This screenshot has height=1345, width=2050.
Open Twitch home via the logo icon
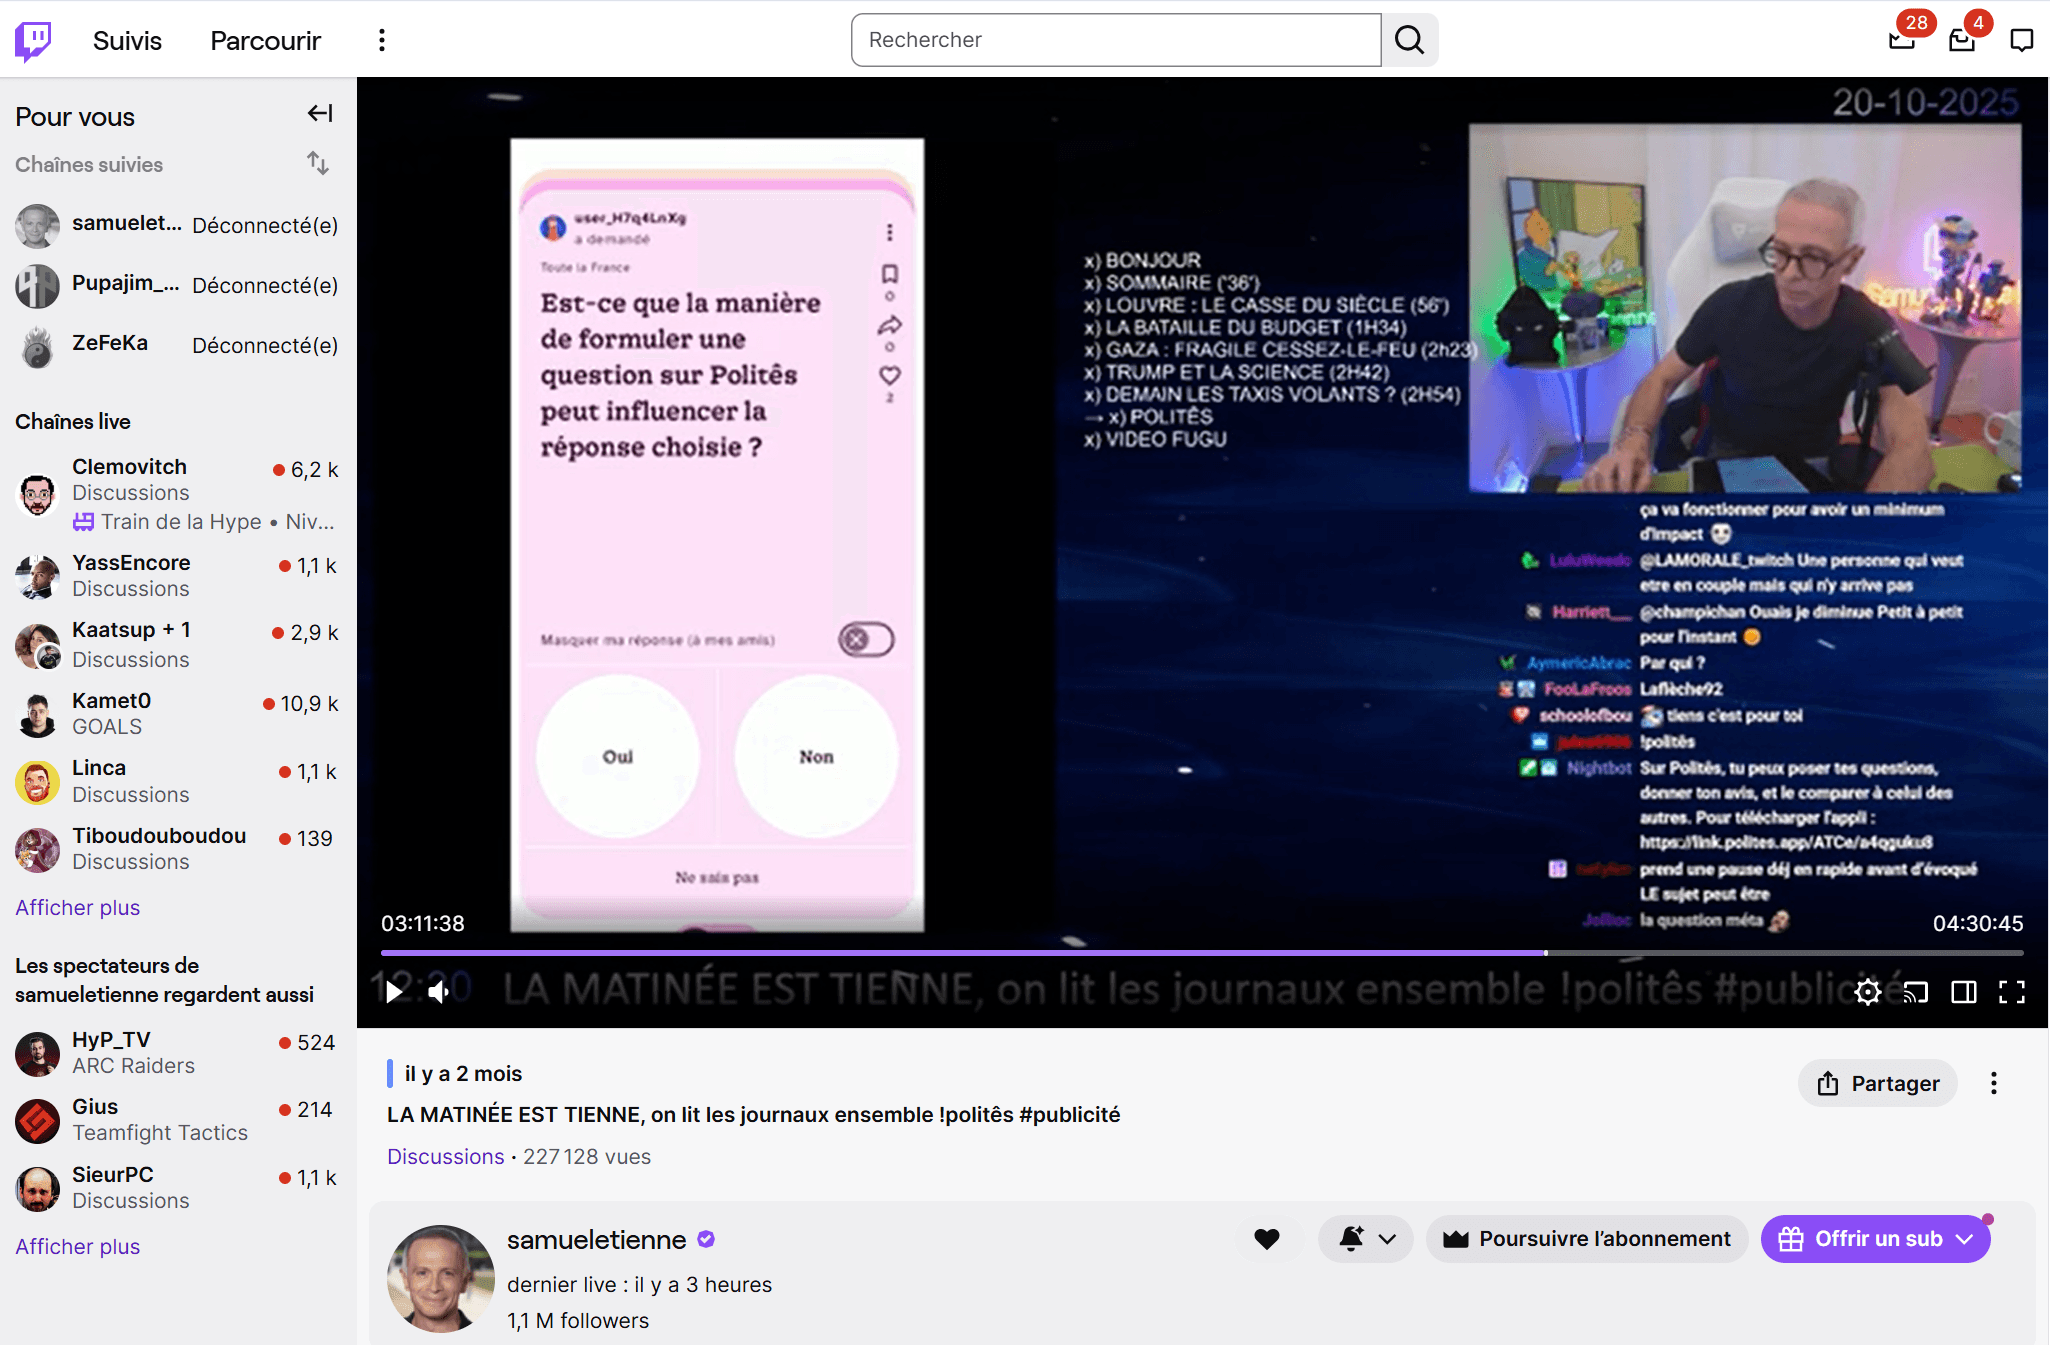click(33, 39)
